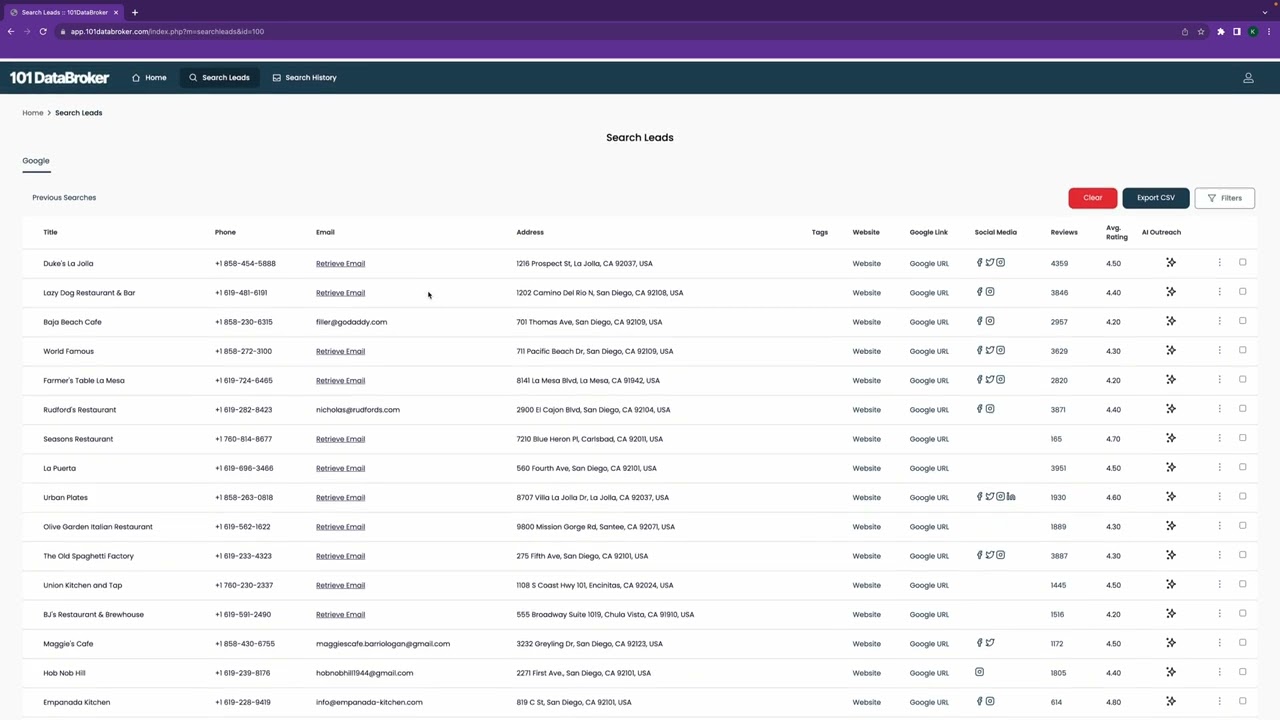Open row options menu for La Puerta
The height and width of the screenshot is (720, 1280).
[1219, 467]
